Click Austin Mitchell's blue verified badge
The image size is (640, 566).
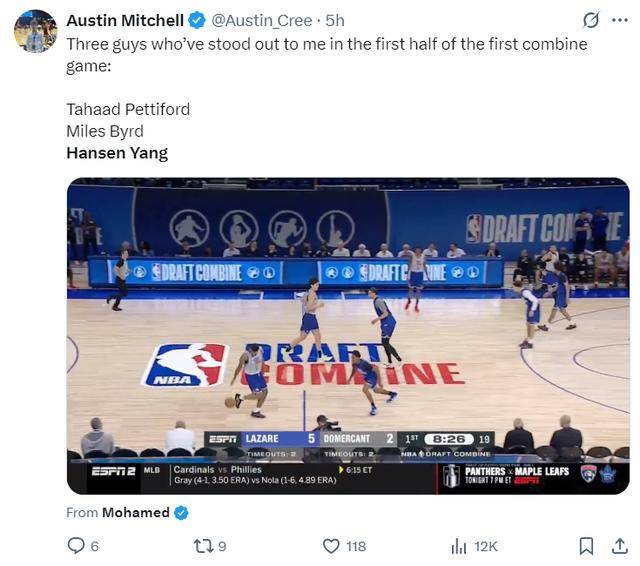197,20
